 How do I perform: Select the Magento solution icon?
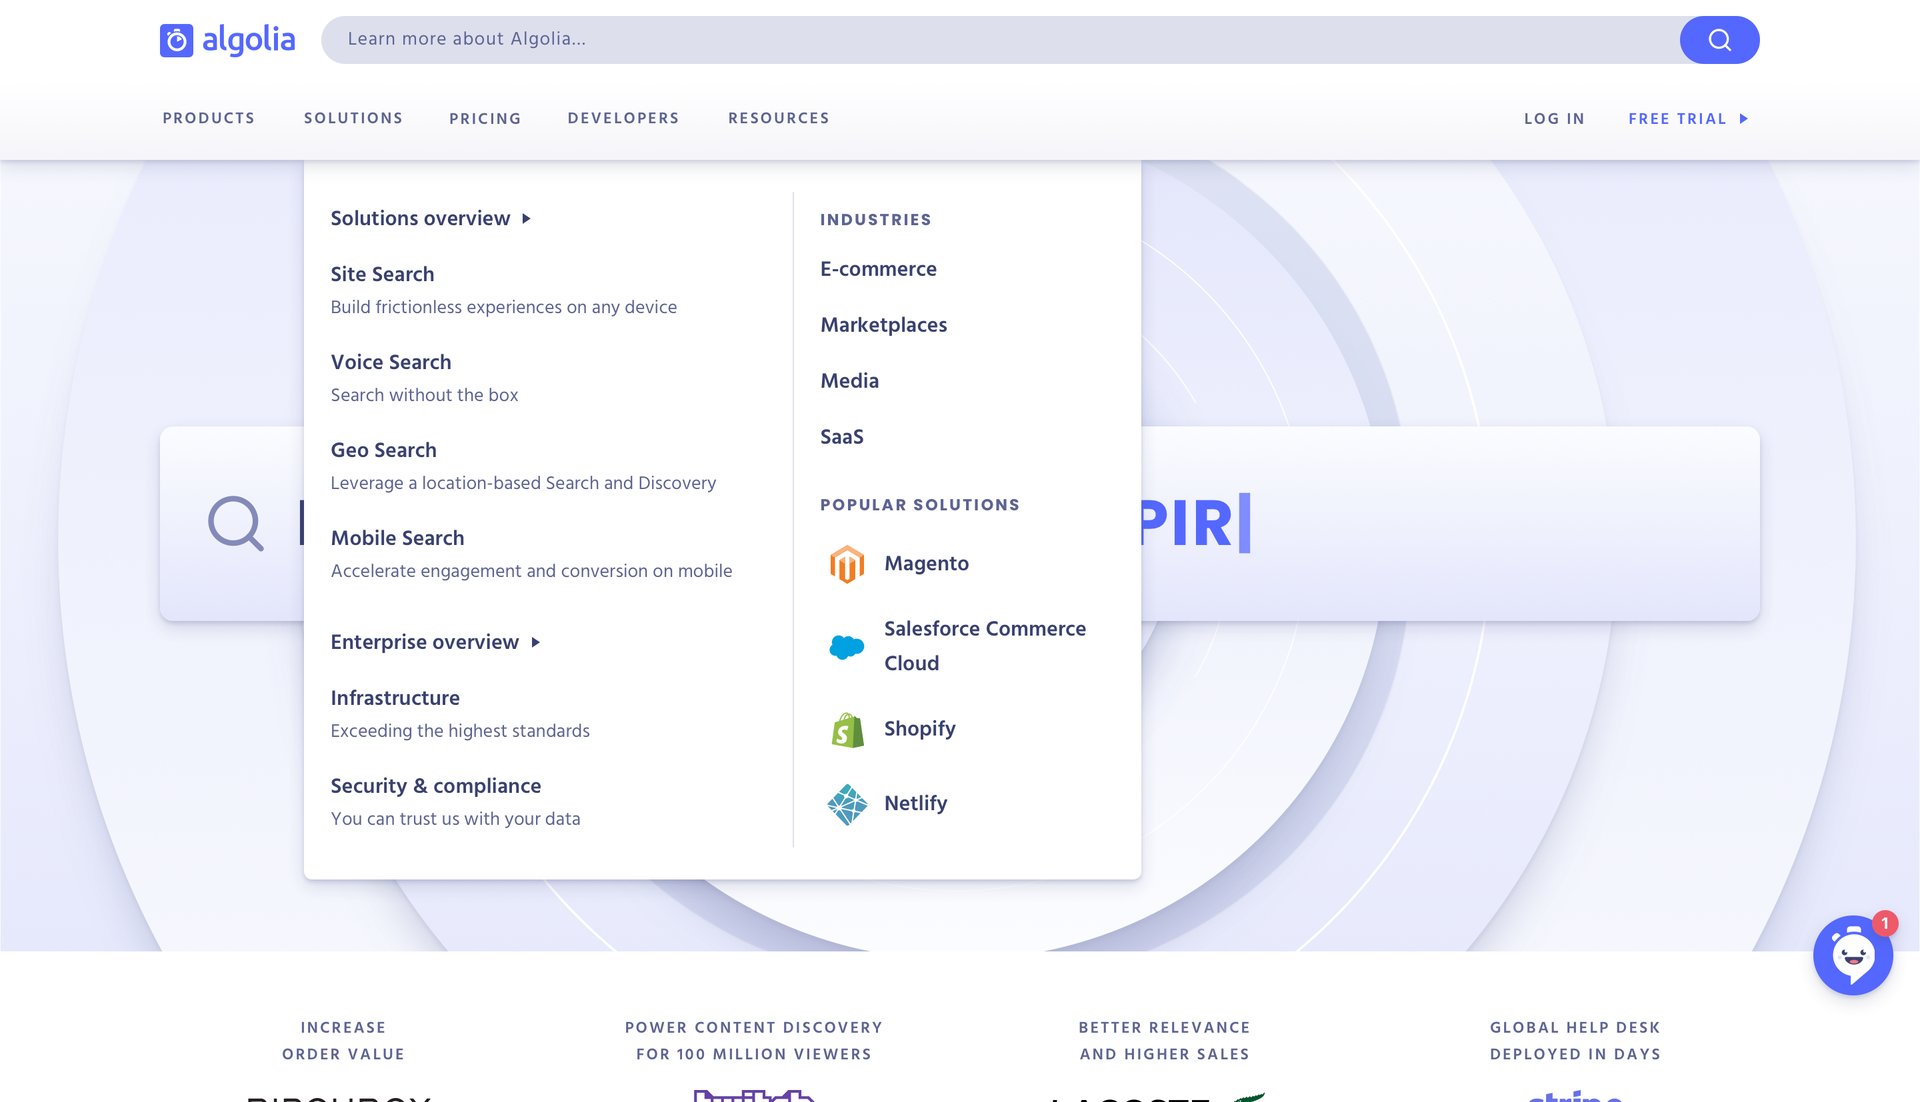click(848, 563)
